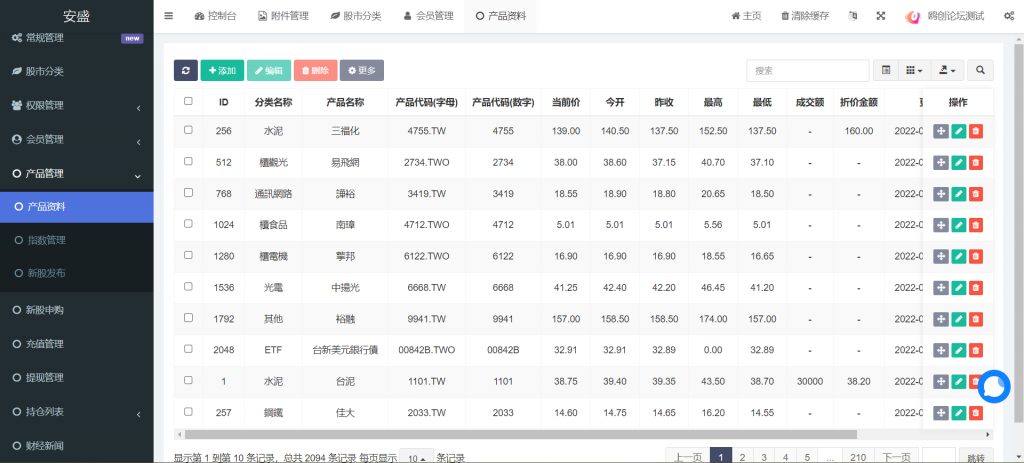Expand the 权限管理 sidebar menu
This screenshot has width=1024, height=463.
click(x=76, y=105)
